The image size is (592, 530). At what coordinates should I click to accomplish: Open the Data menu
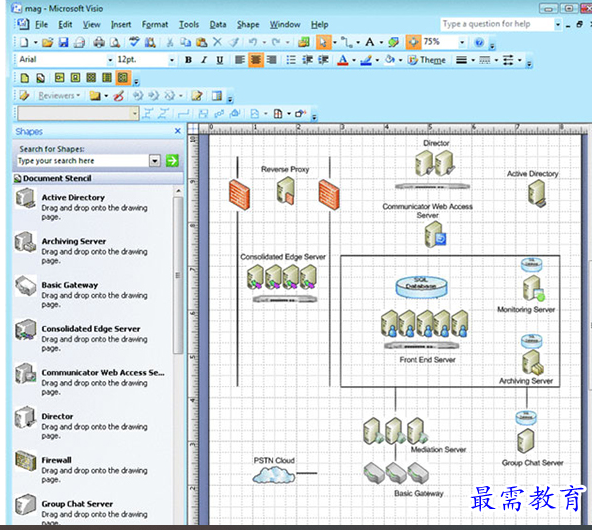point(218,25)
